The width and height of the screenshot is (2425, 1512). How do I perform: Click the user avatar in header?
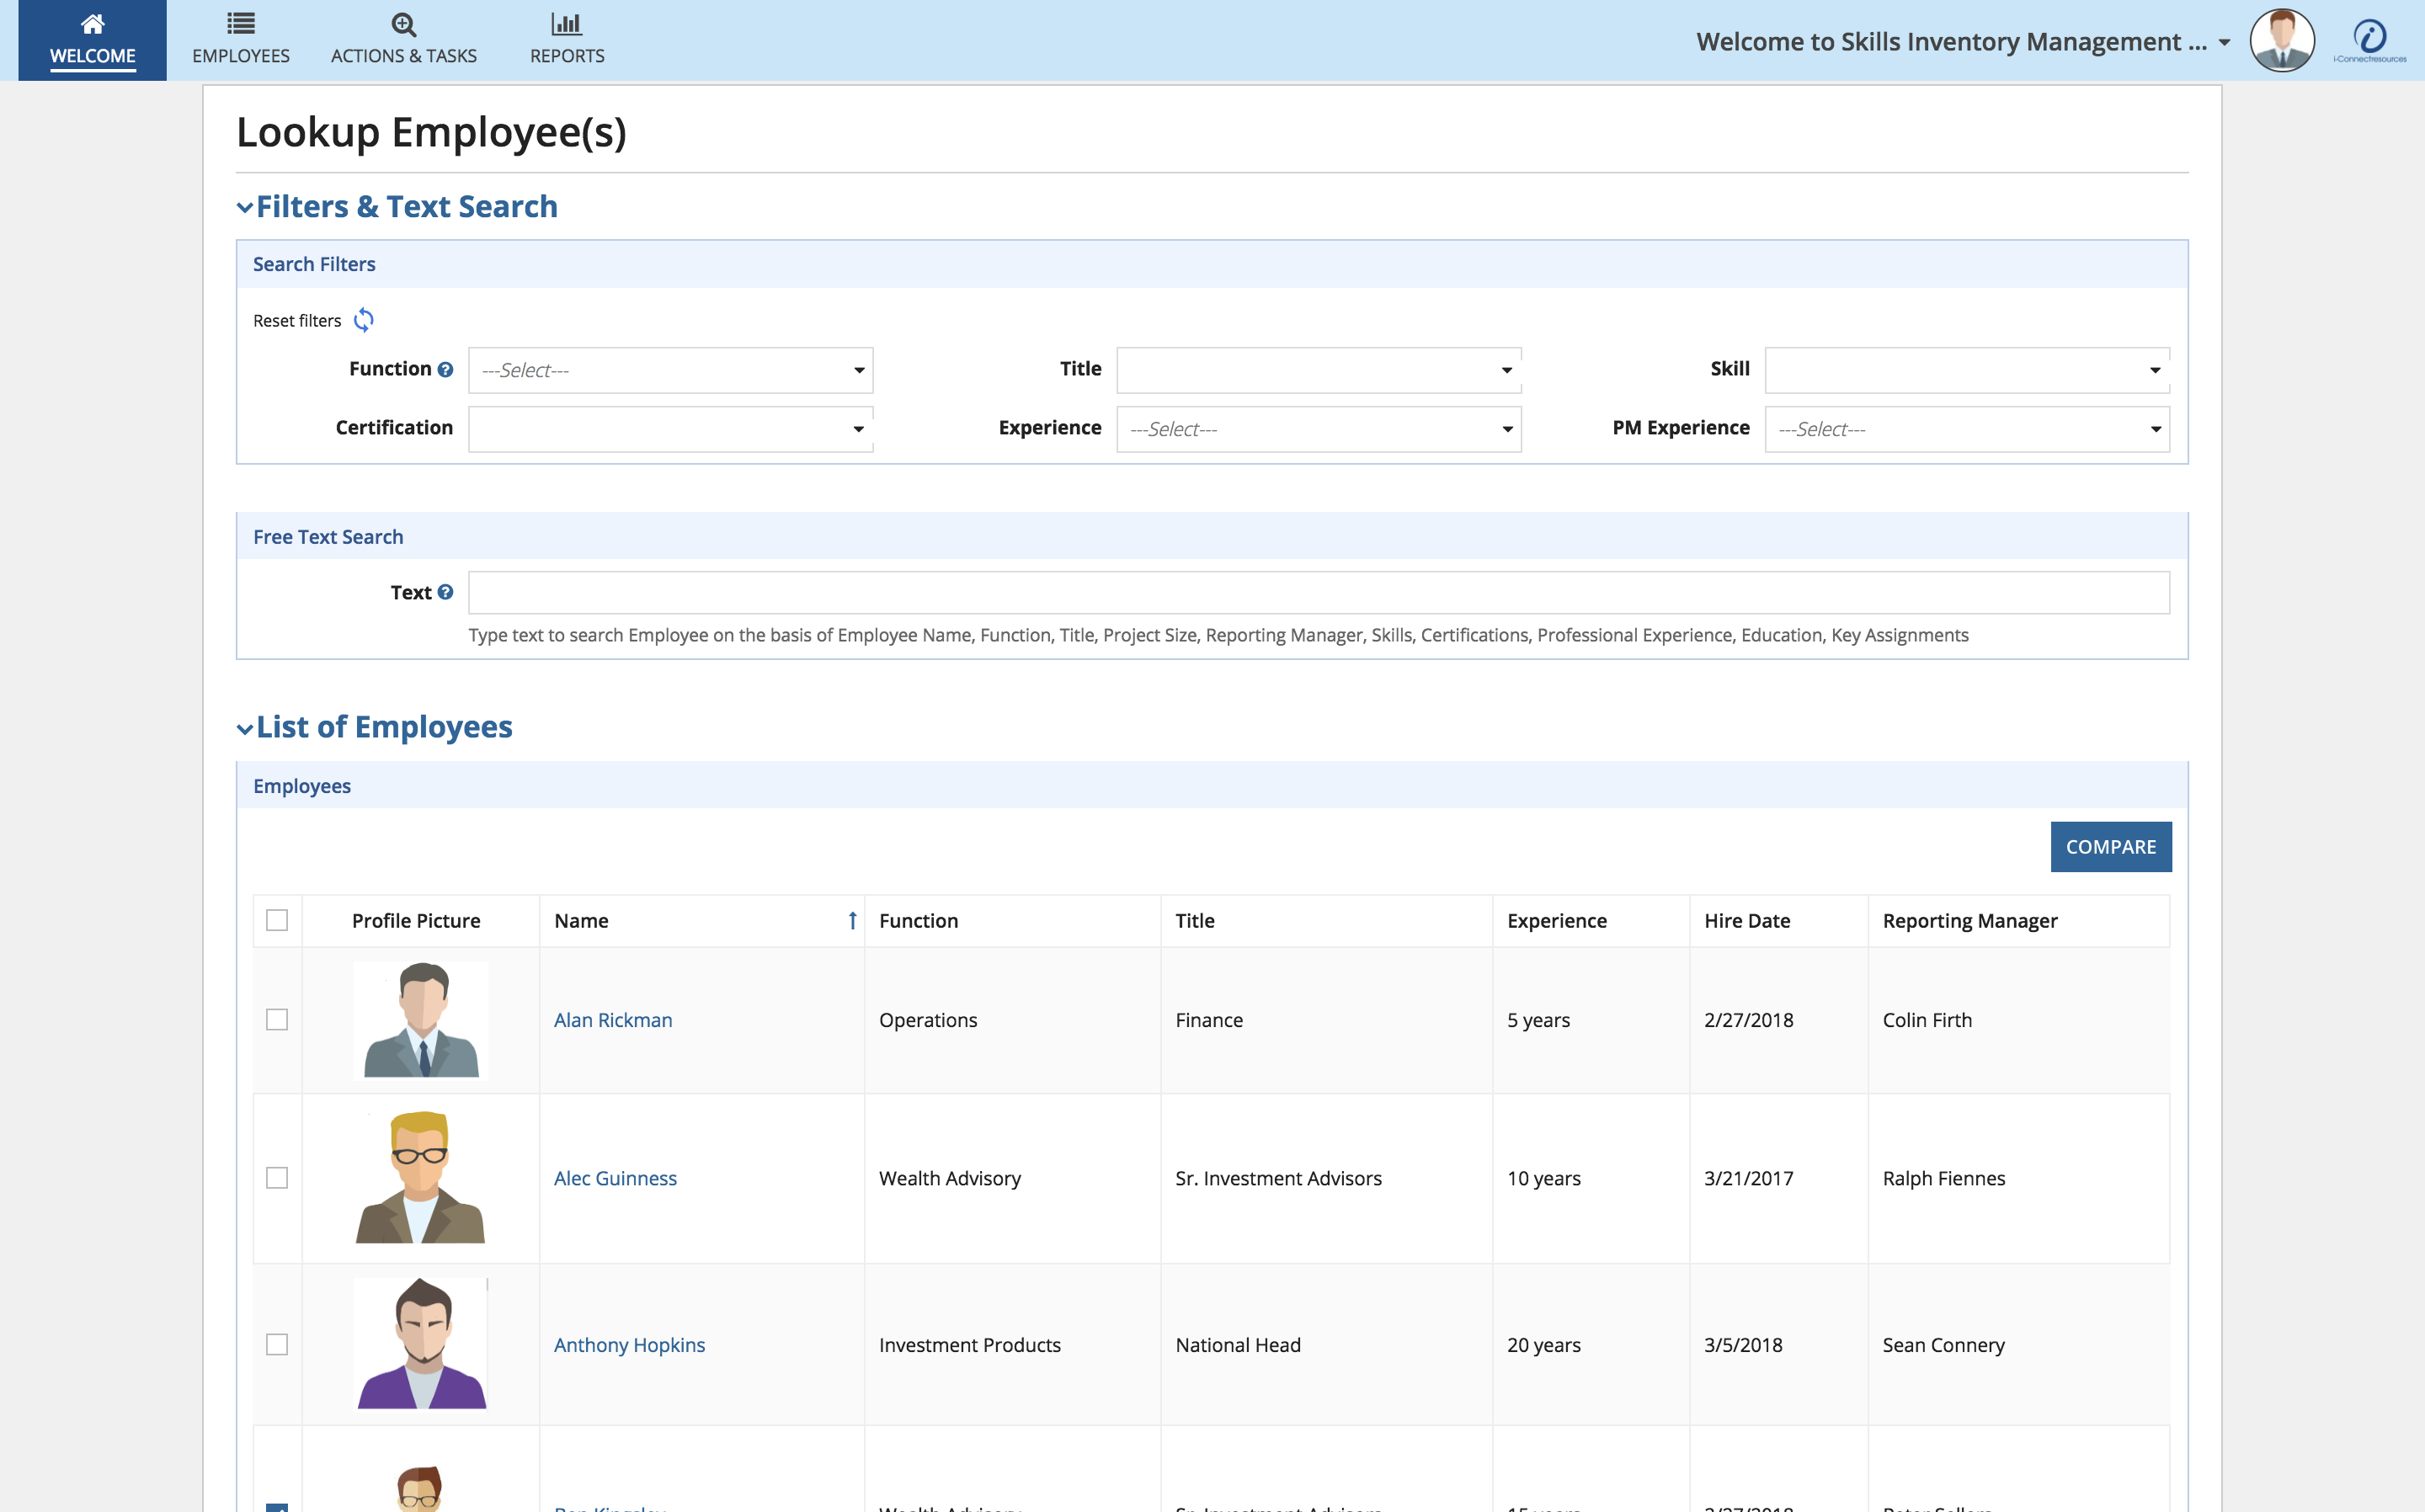point(2281,41)
